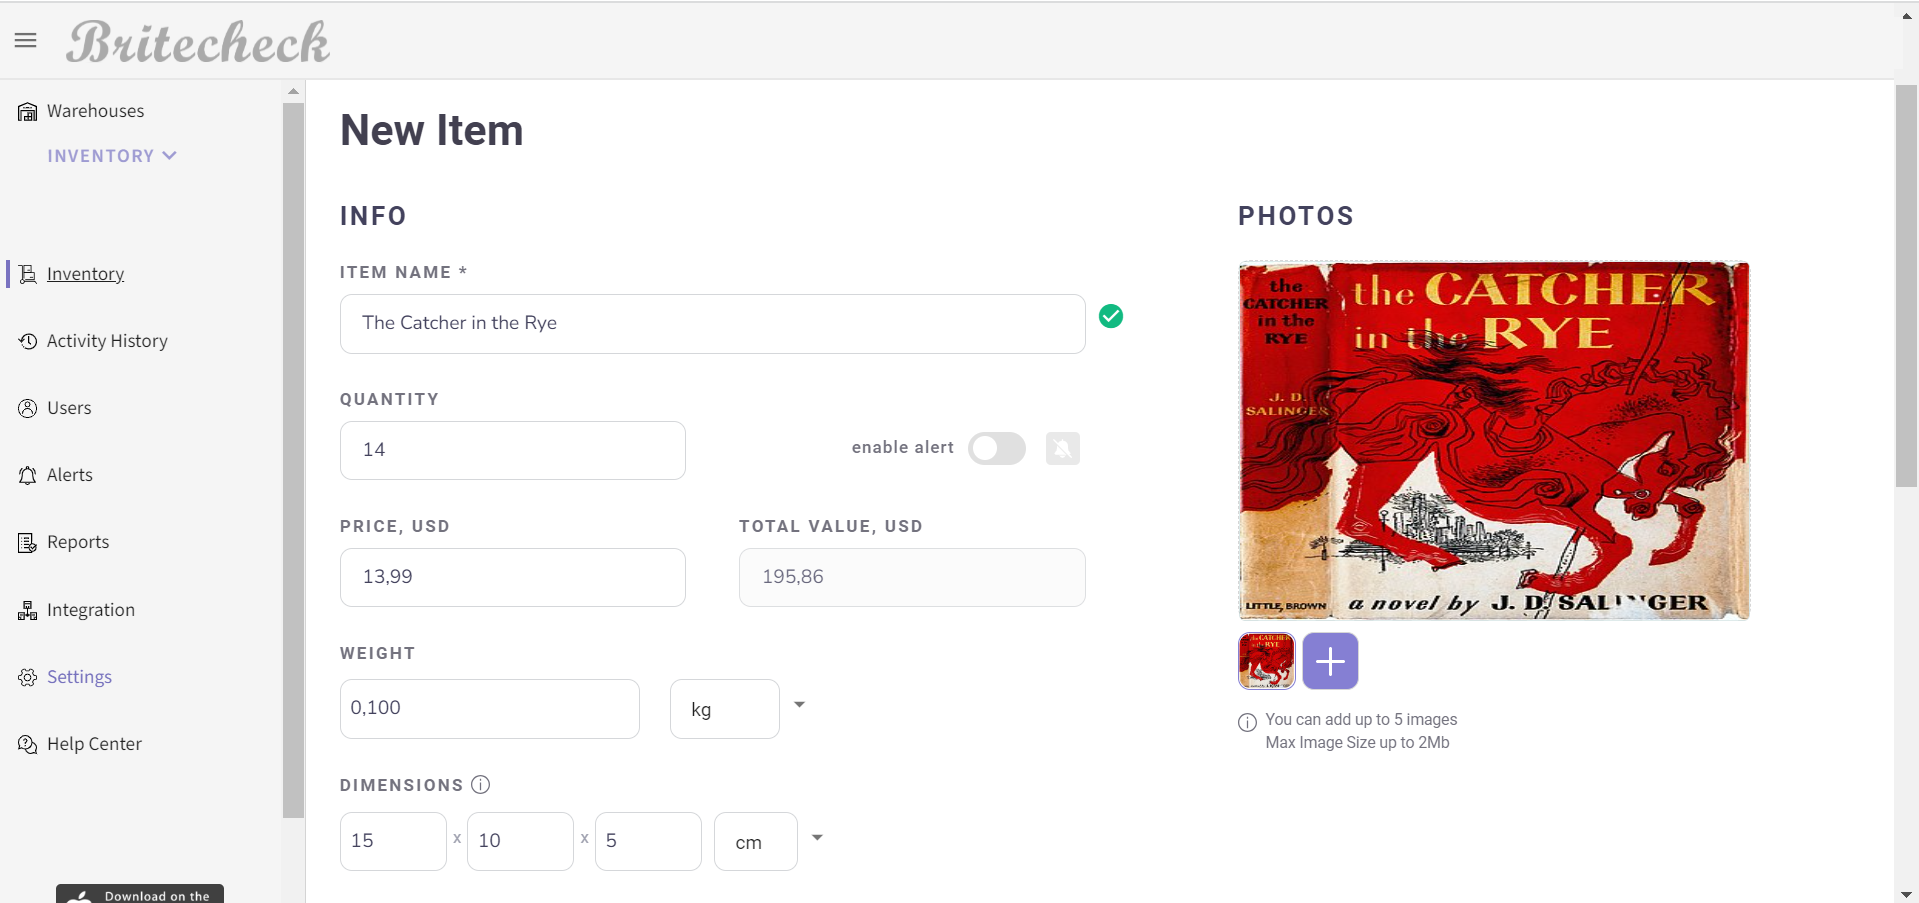Click the green item name validation checkmark

[1111, 316]
